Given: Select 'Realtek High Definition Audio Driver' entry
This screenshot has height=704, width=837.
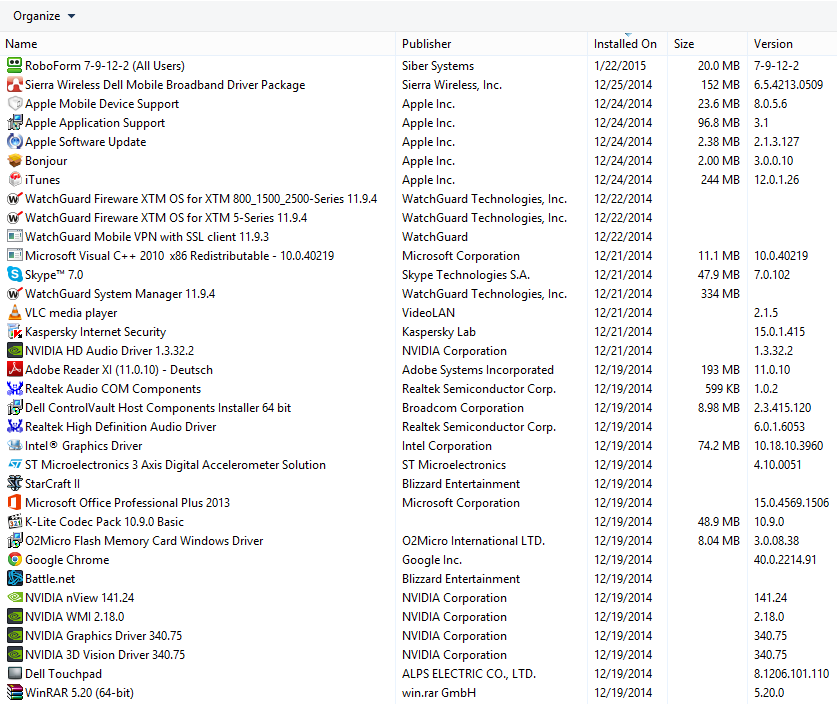Looking at the screenshot, I should 121,427.
